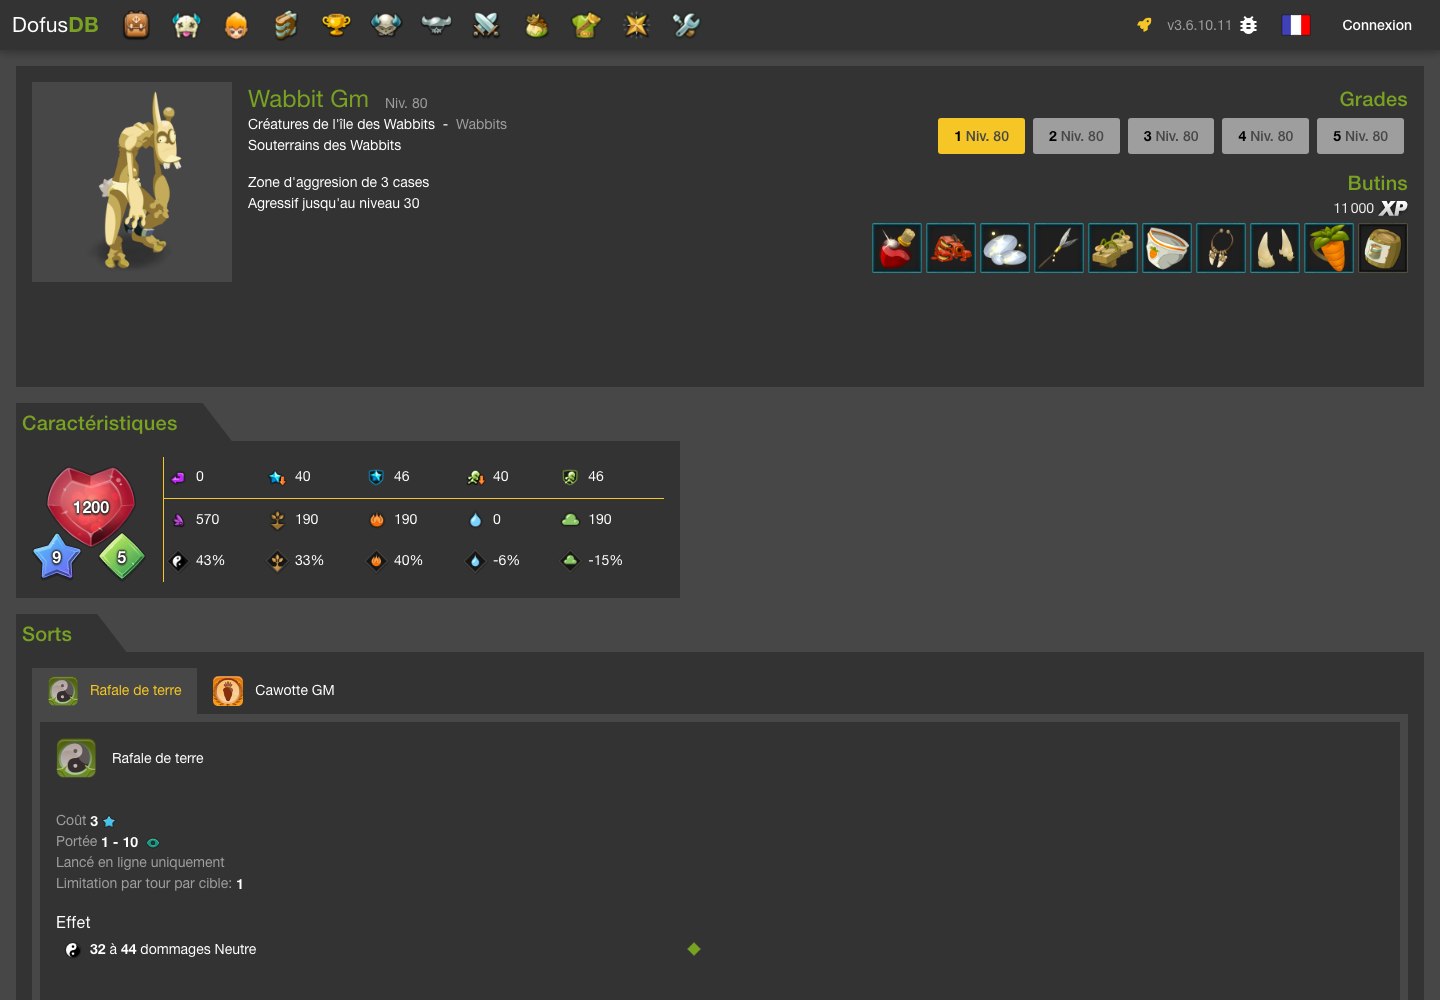Open the red fabric loot item

[951, 248]
